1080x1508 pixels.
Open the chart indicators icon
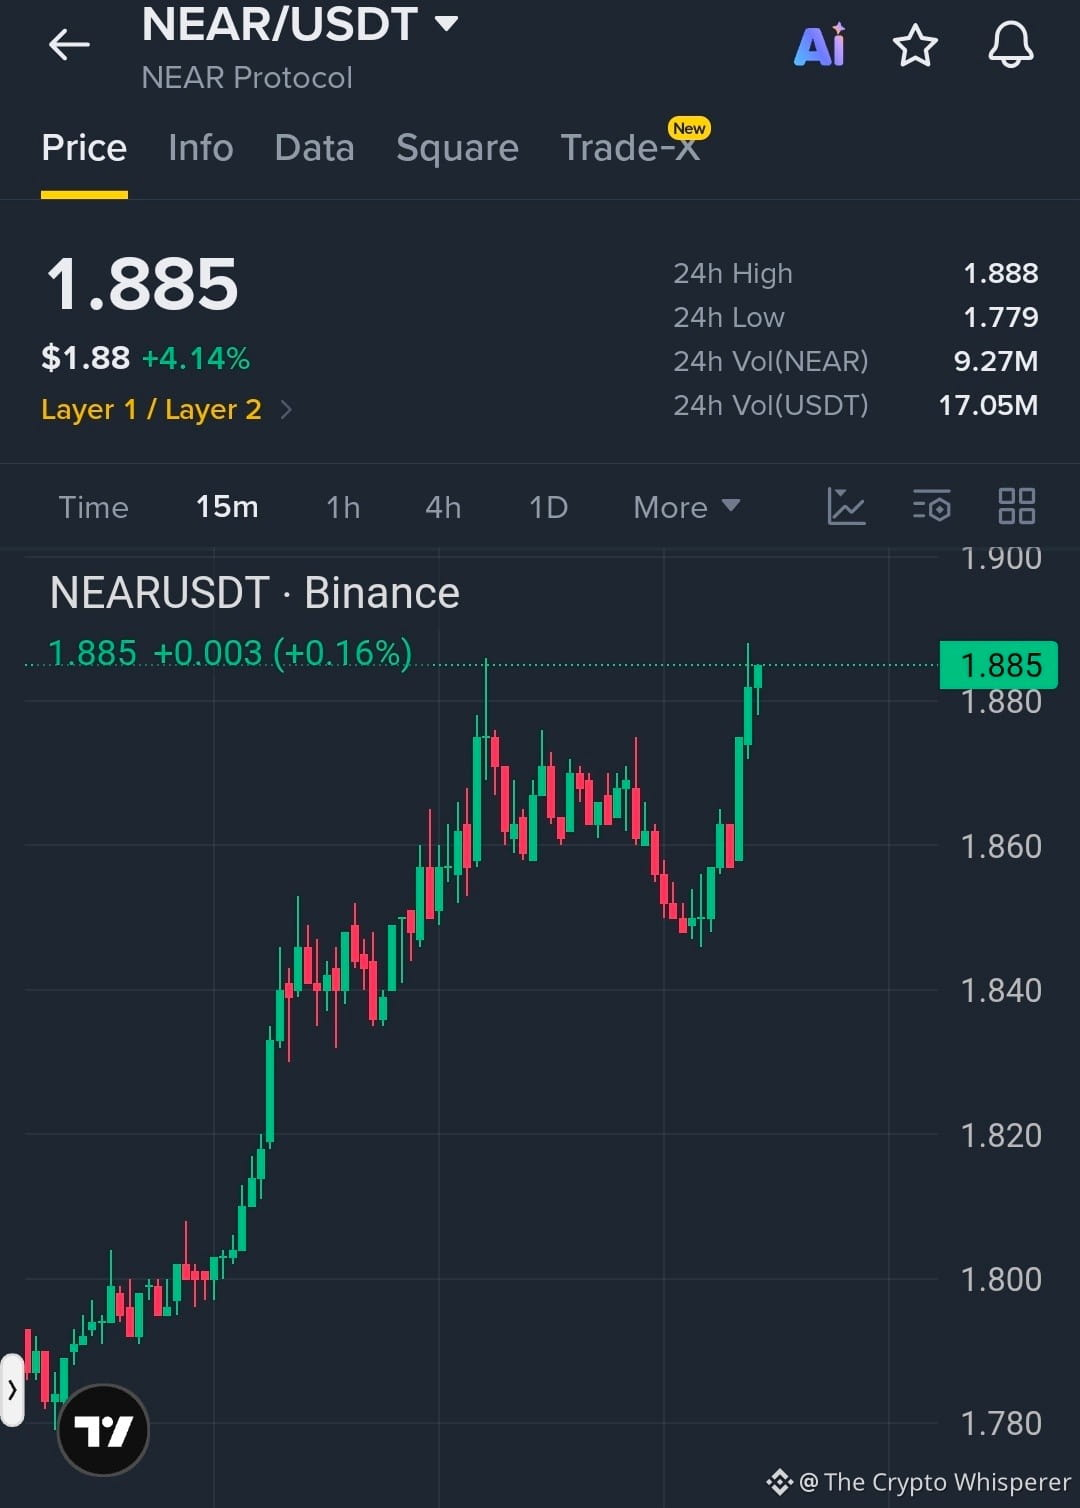click(846, 506)
